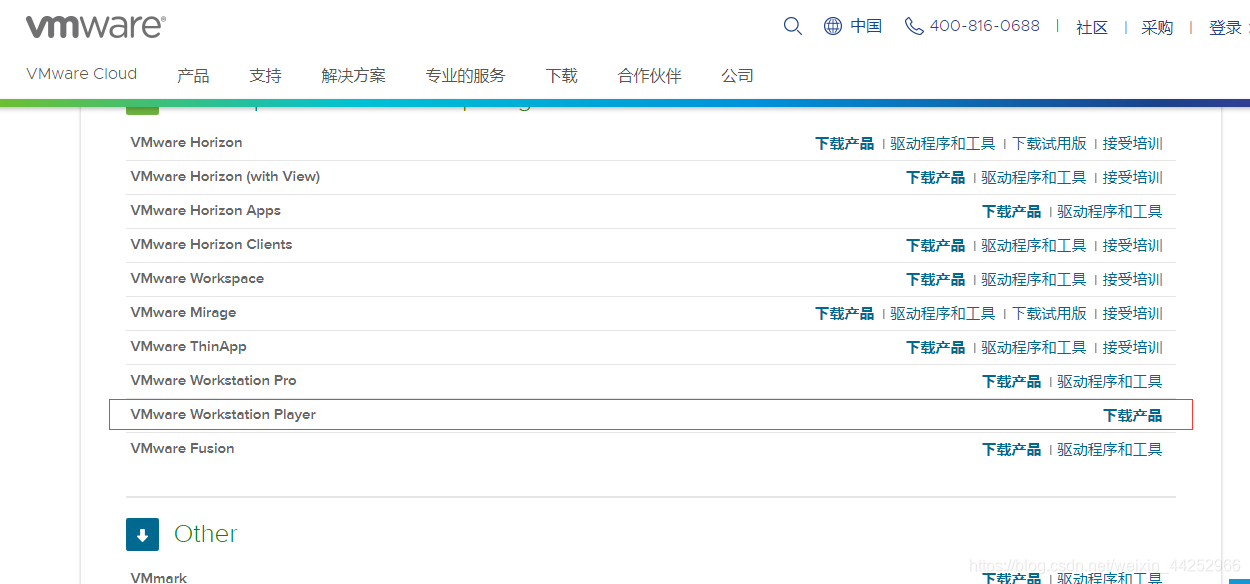Click the VMware logo
Screen dimensions: 1250x584
pyautogui.click(x=96, y=27)
